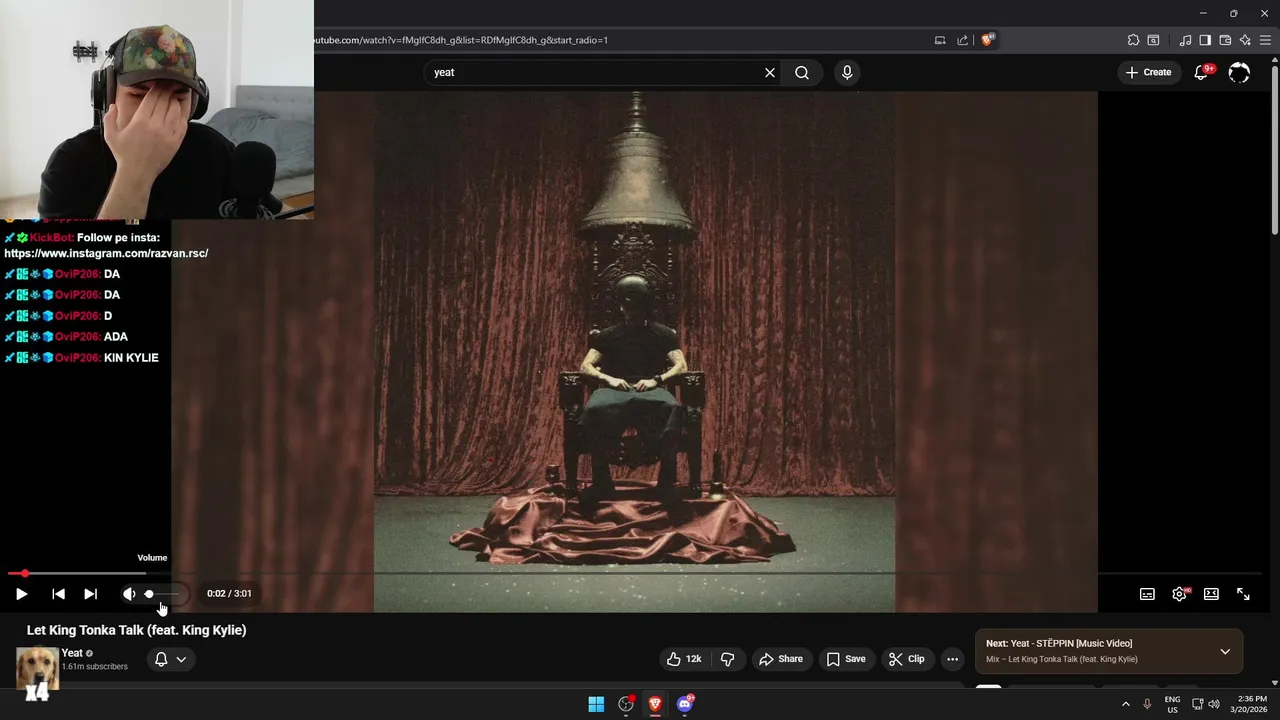
Task: Switch to theater mode
Action: [x=1211, y=594]
